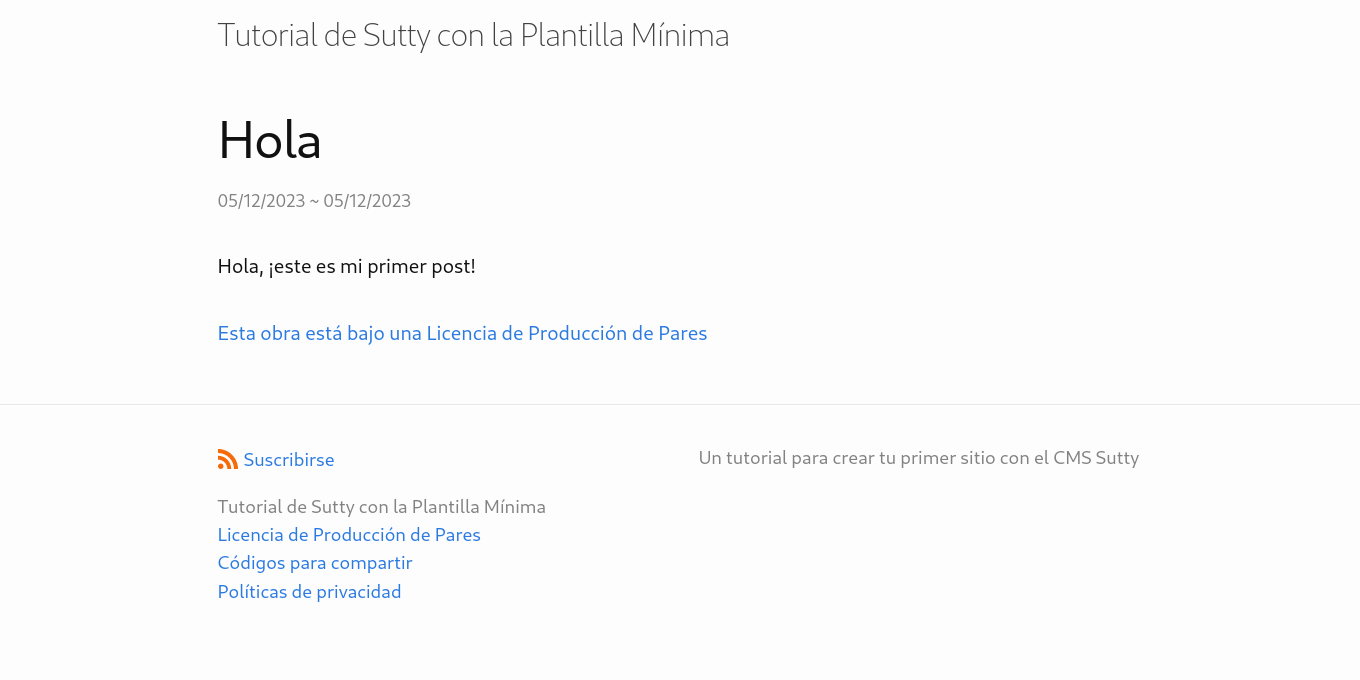Select the post body text 'Hola, ¡este es mi primer post!'
Screen dimensions: 1360x680
(x=346, y=266)
